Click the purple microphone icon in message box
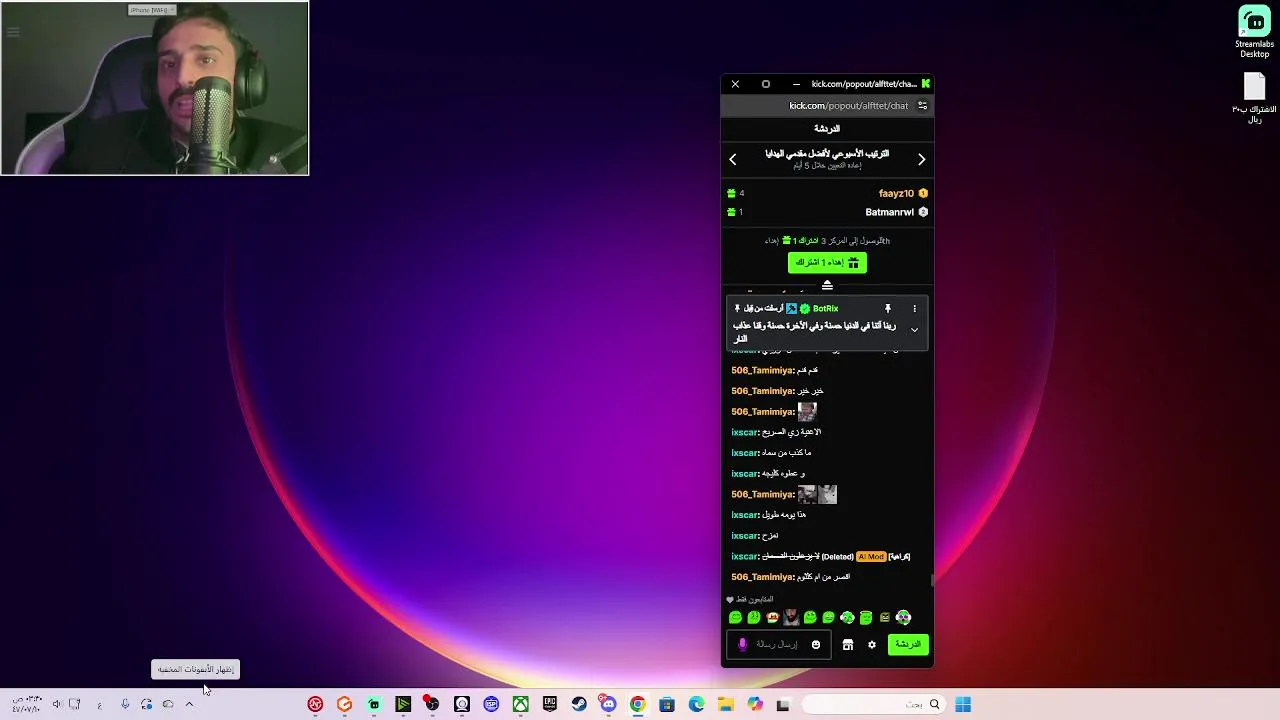Screen dimensions: 1280x720 742,645
